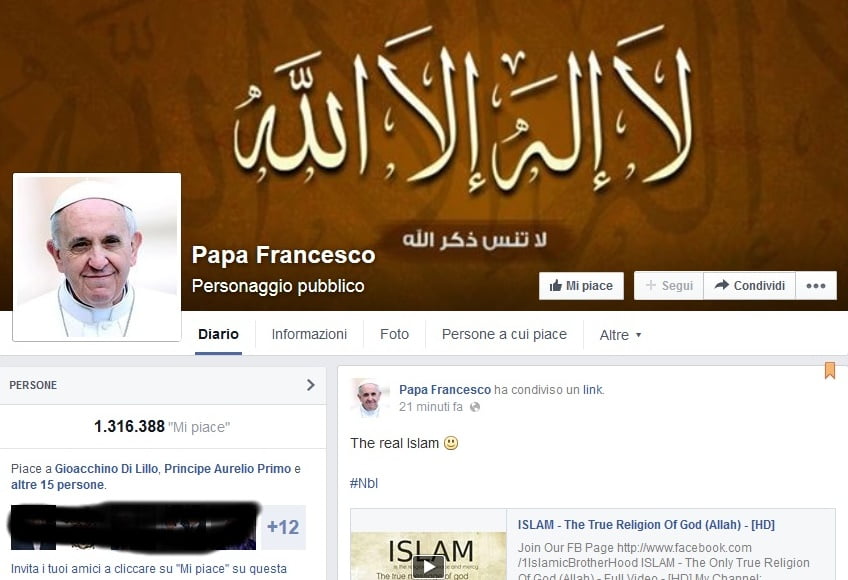Open the Informazioni tab
Viewport: 848px width, 580px height.
pos(309,334)
